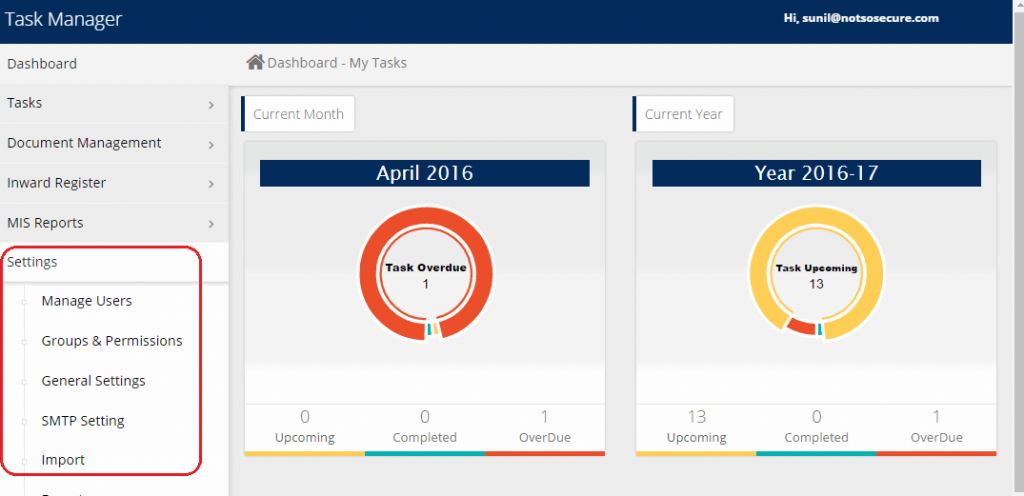Click red overdue segment in yearly chart
The image size is (1024, 496).
click(802, 326)
